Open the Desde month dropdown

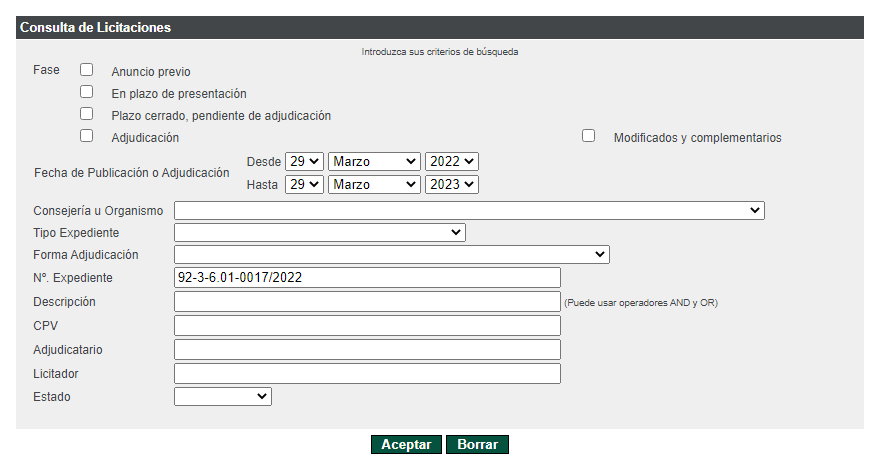tap(374, 161)
